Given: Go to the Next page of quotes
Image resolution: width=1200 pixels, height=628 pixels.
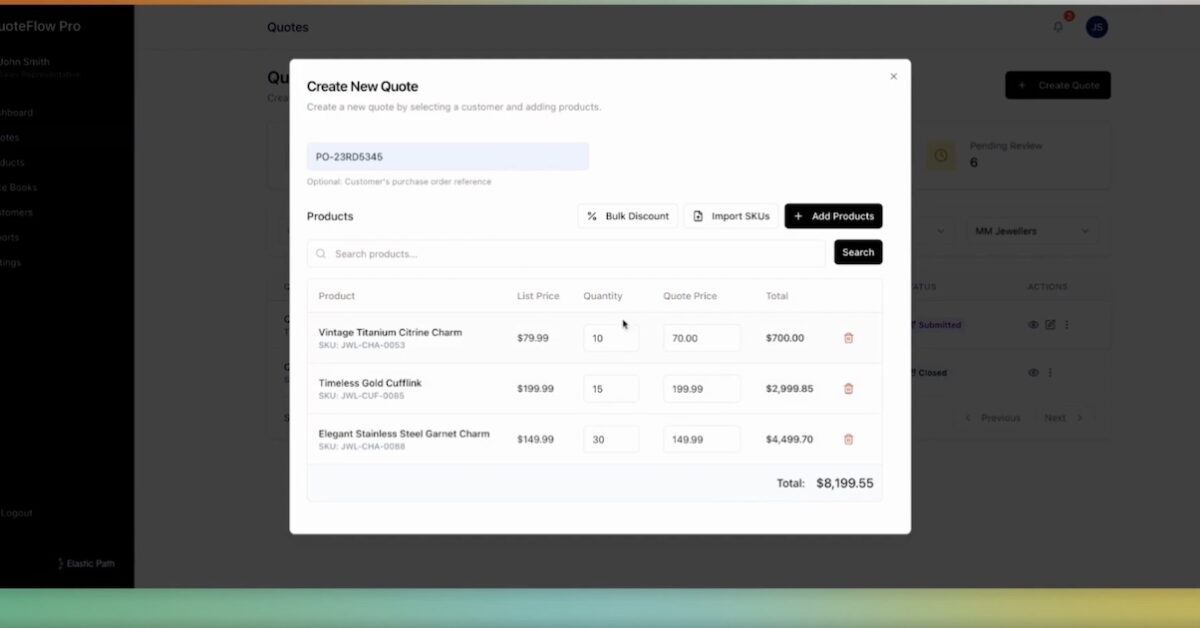Looking at the screenshot, I should click(x=1063, y=418).
